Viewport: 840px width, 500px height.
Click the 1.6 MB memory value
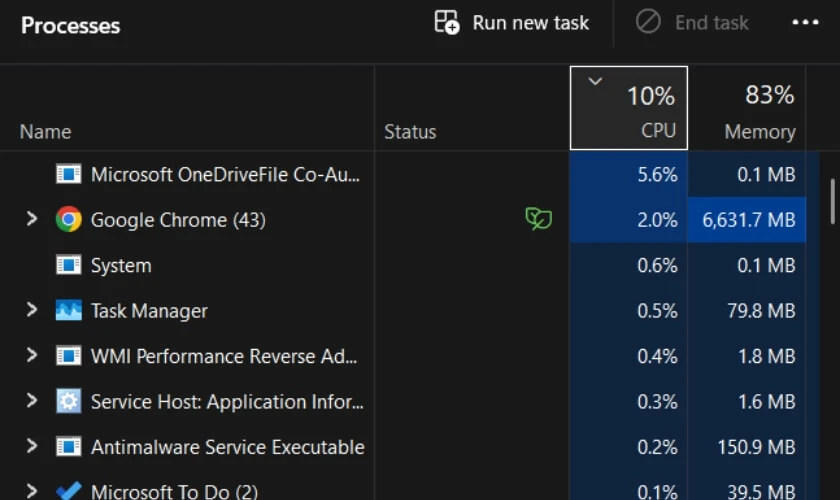[x=767, y=402]
